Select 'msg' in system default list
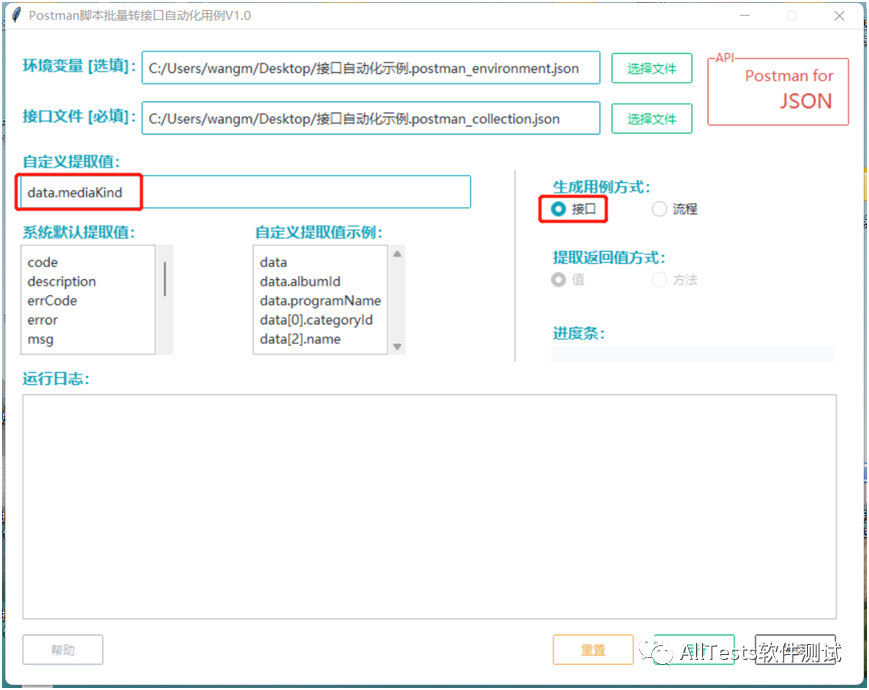 [x=40, y=339]
